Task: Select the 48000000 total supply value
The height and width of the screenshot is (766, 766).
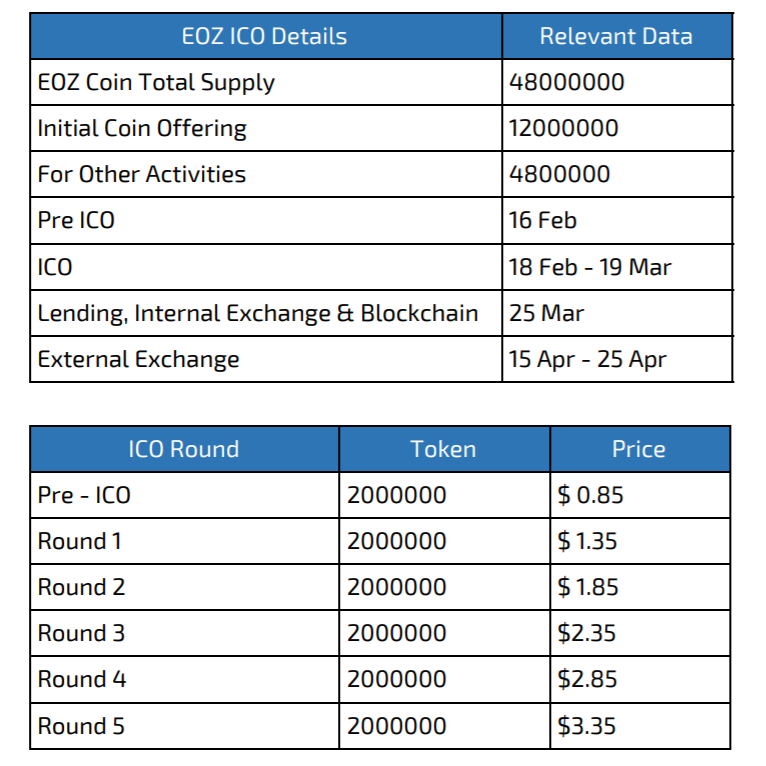Action: [x=567, y=82]
